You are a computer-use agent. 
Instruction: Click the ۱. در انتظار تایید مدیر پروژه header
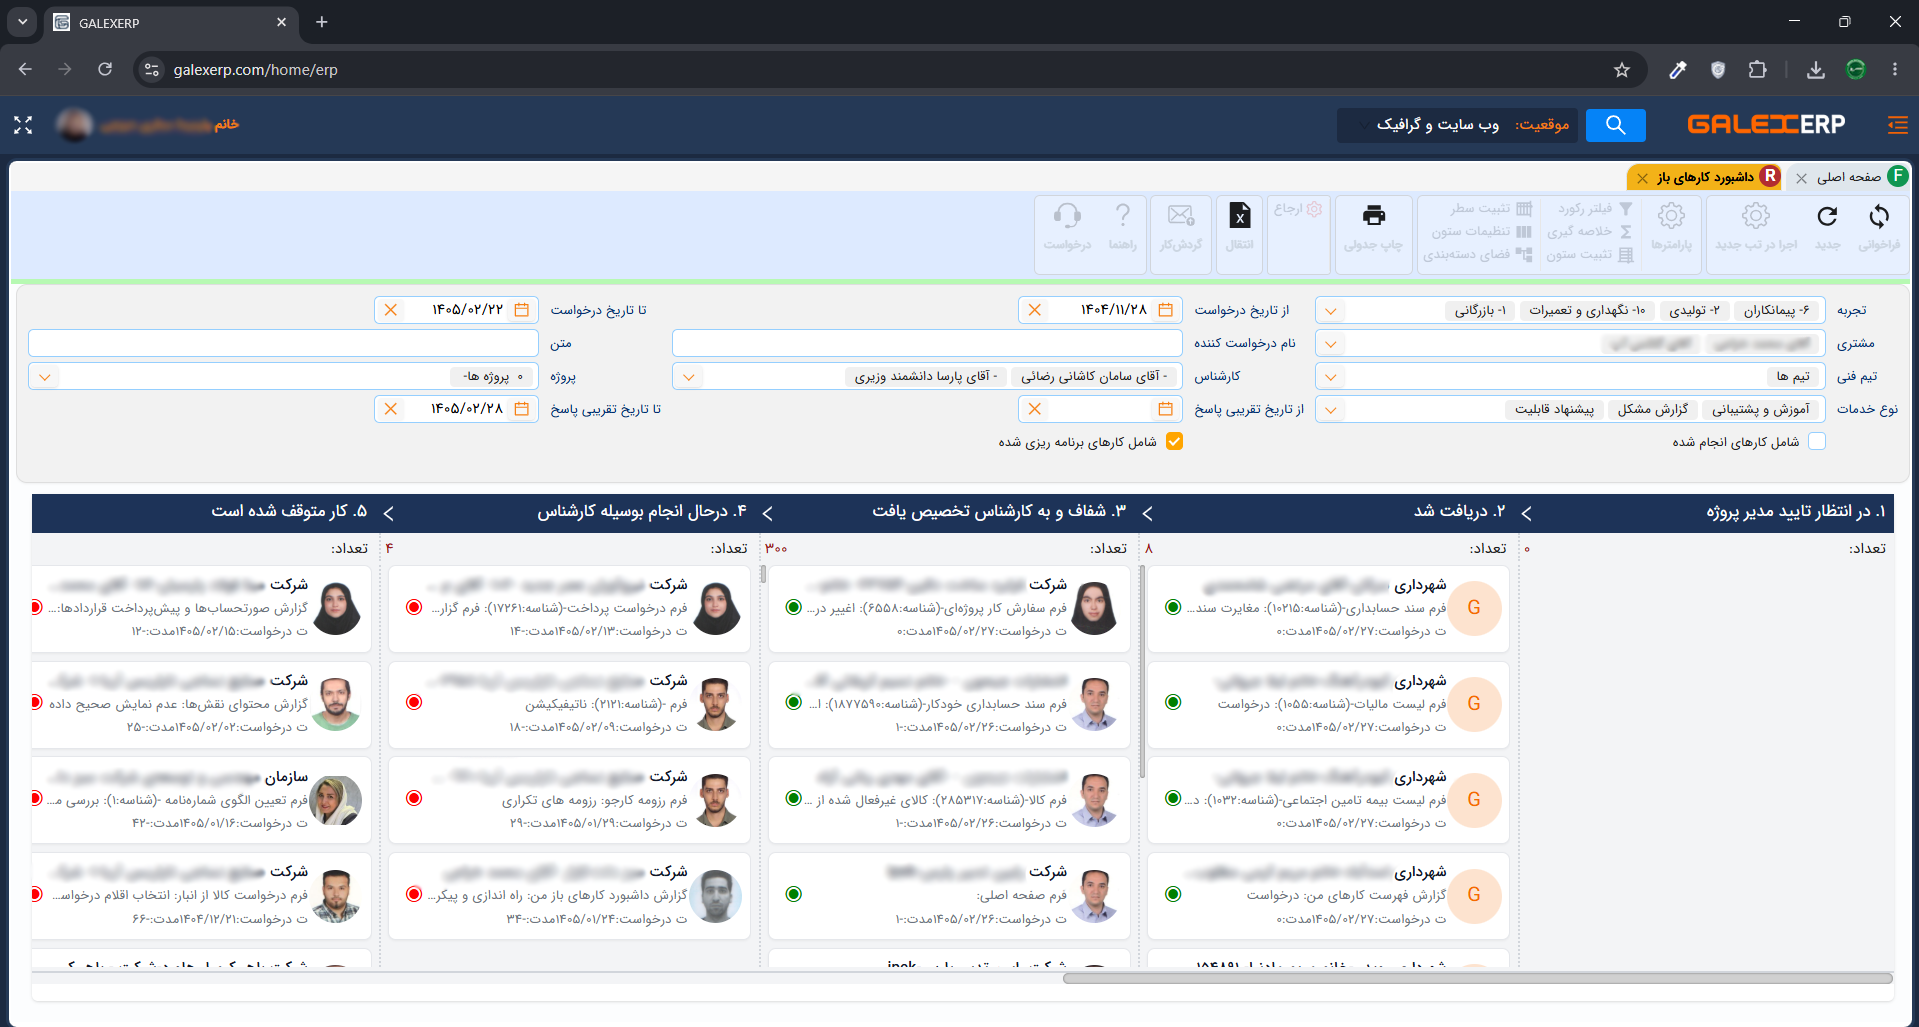(1795, 511)
